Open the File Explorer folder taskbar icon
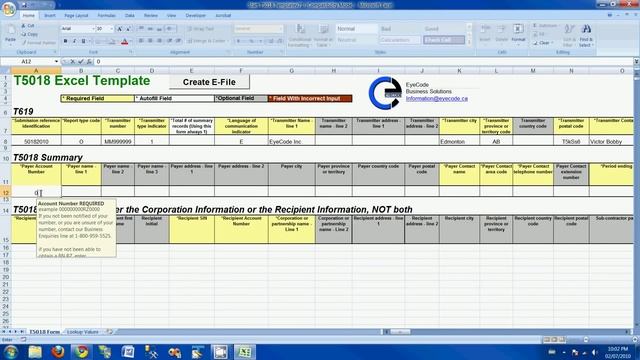Screen dimensions: 640x360 click(x=35, y=352)
